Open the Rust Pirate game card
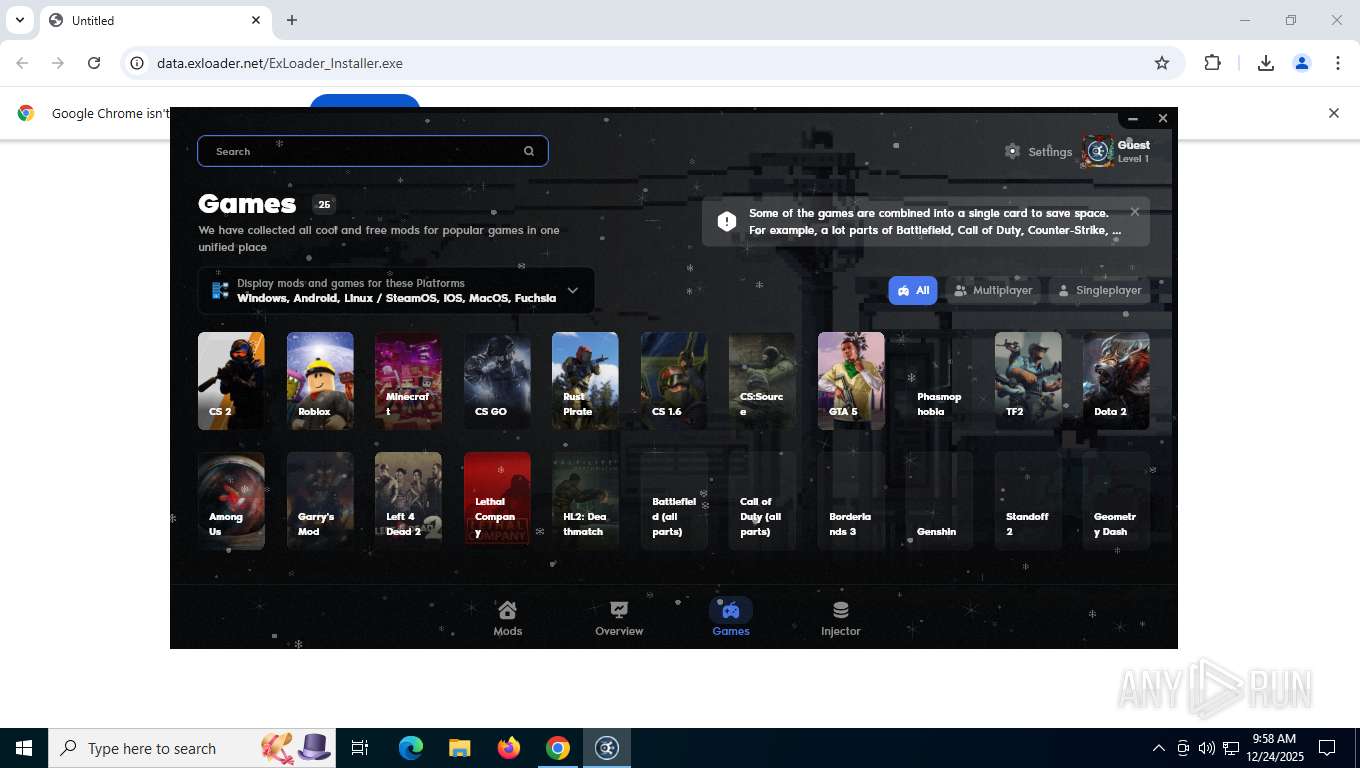Viewport: 1360px width, 768px height. [x=585, y=381]
